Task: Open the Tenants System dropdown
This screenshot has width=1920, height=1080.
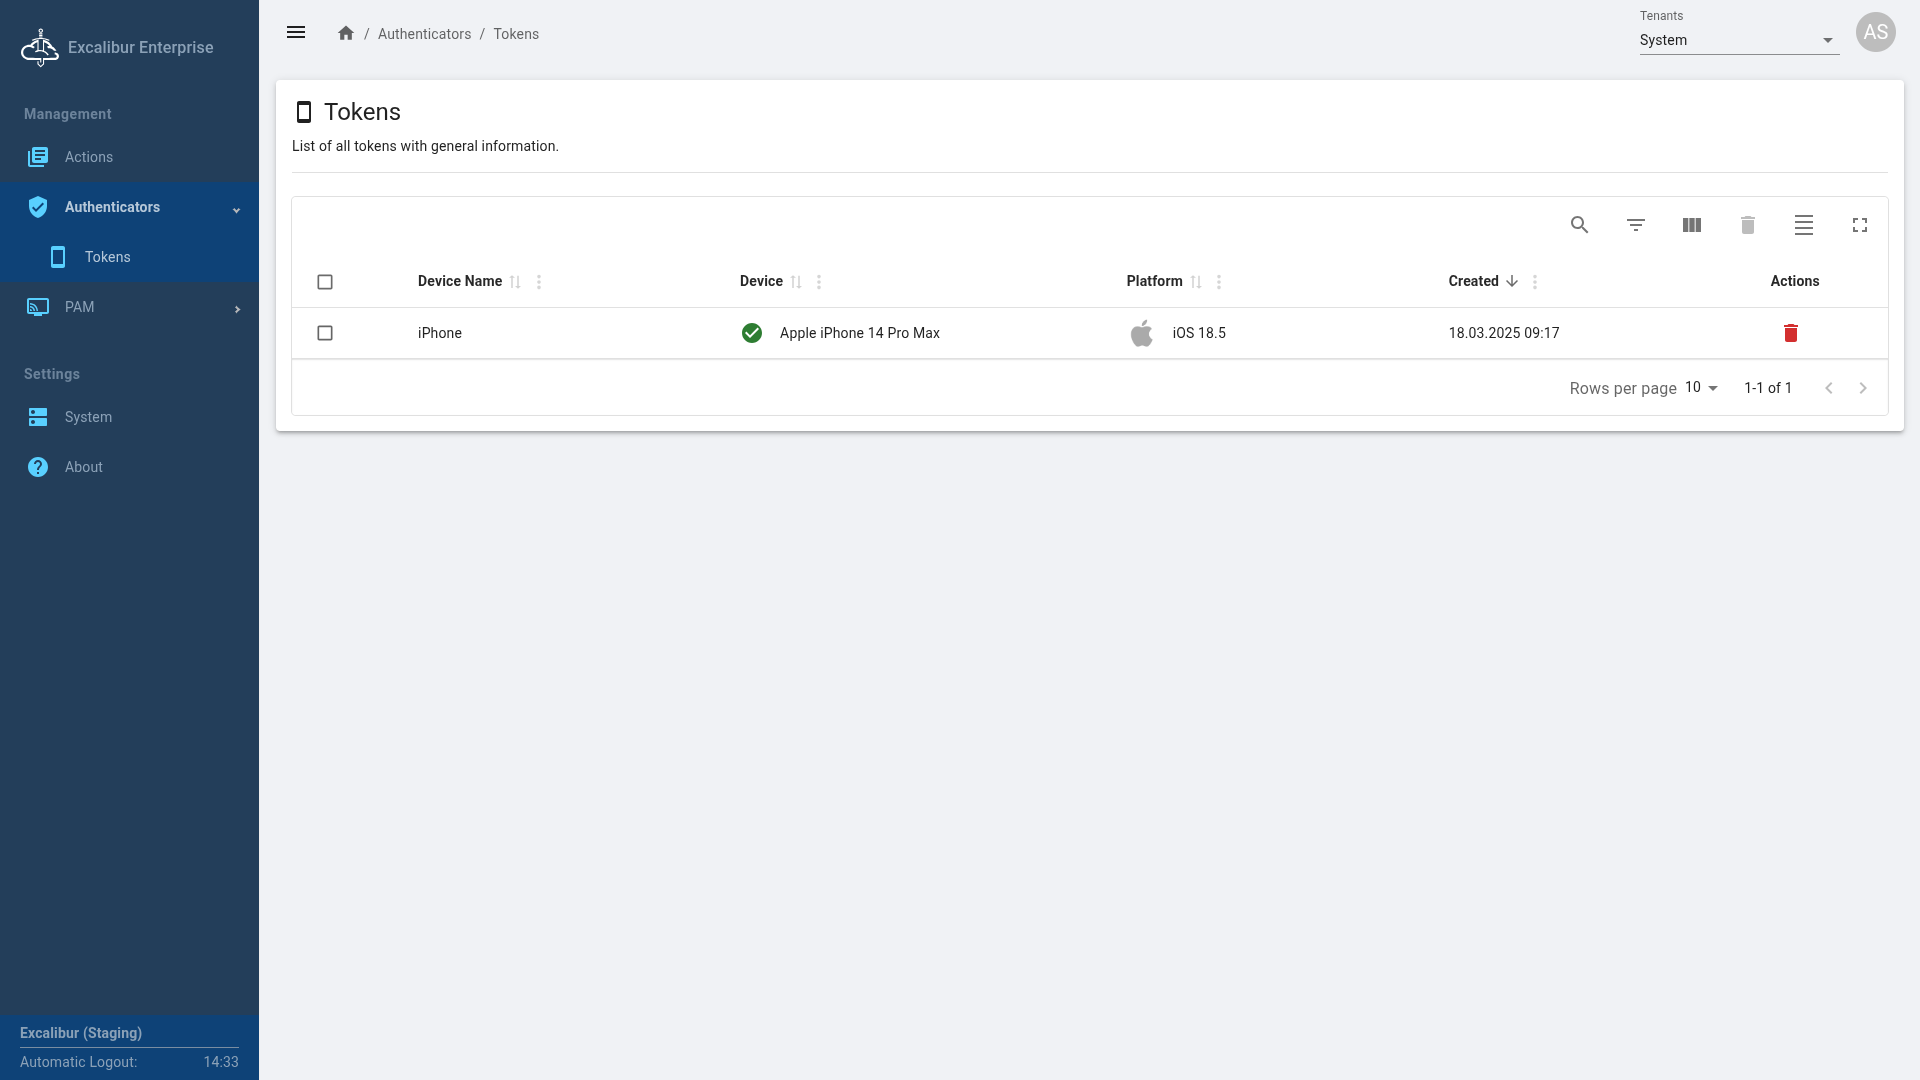Action: point(1738,40)
